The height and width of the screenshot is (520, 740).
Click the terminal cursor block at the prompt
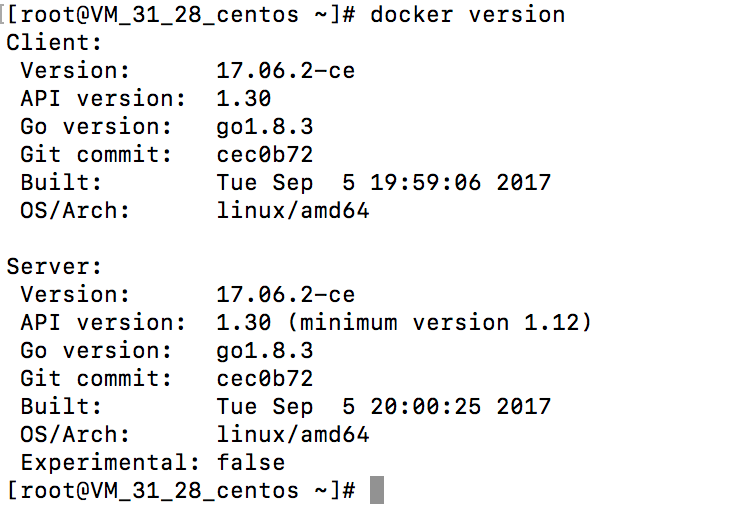(377, 490)
